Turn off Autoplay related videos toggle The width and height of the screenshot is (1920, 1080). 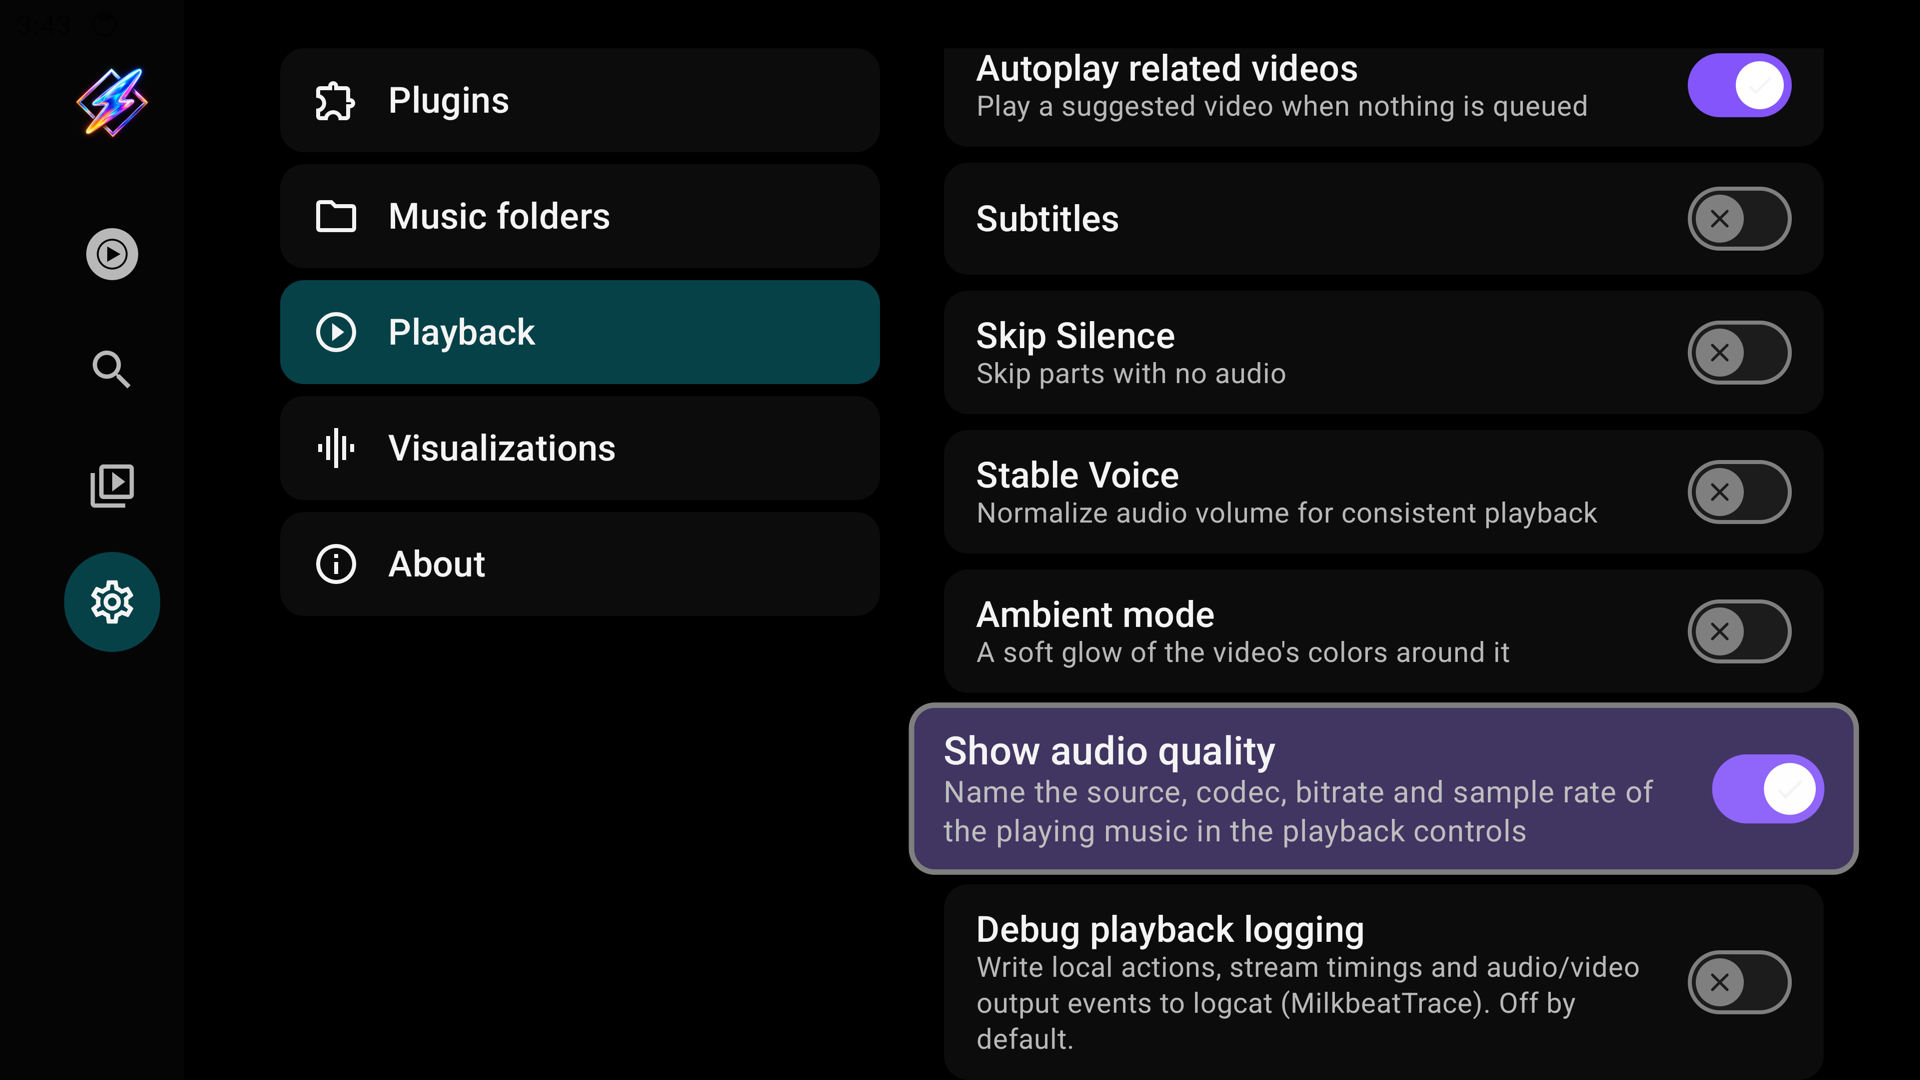click(x=1740, y=85)
